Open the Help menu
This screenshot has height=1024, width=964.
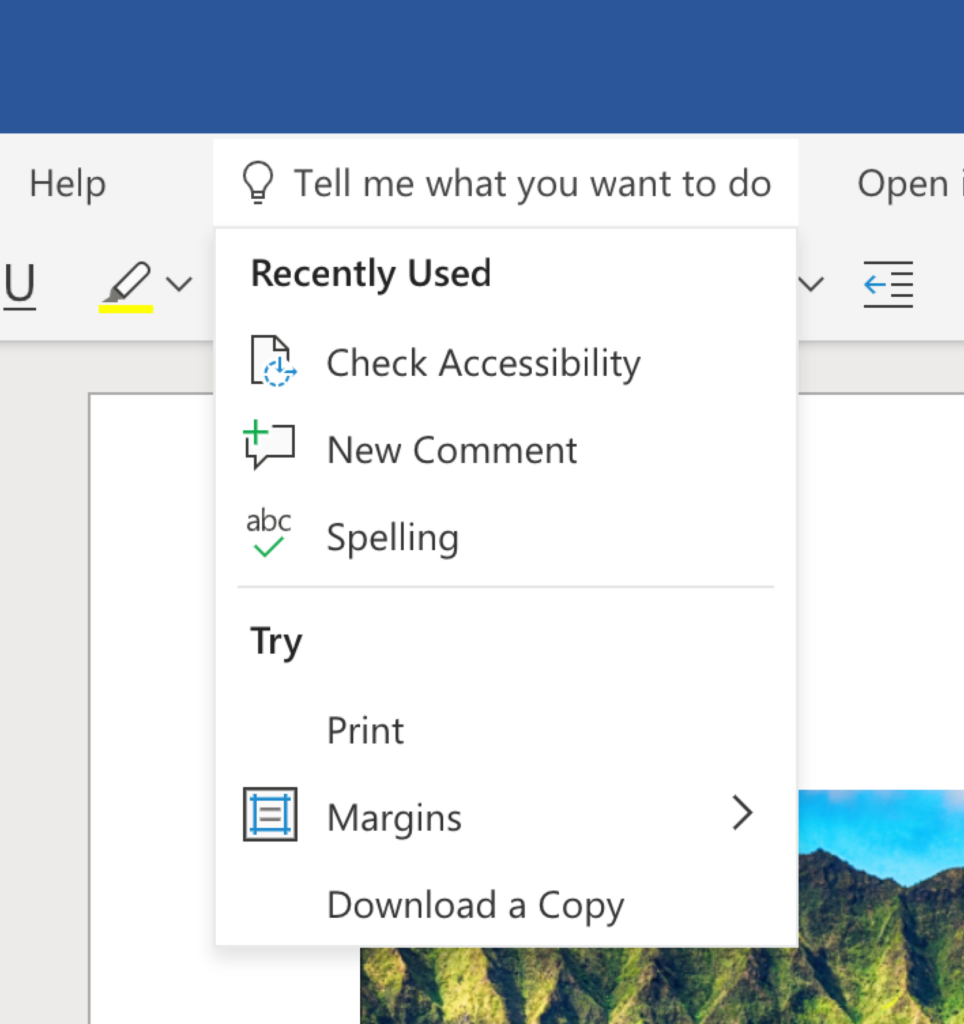click(67, 183)
